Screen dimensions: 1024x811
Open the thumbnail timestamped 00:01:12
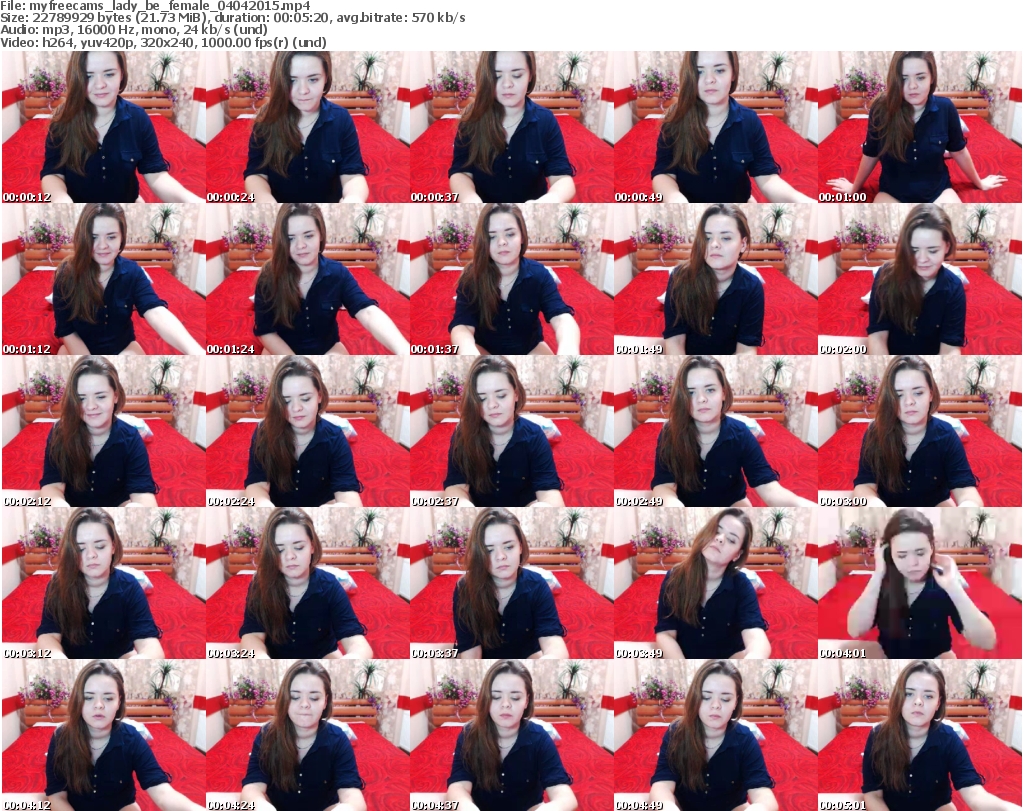coord(104,279)
